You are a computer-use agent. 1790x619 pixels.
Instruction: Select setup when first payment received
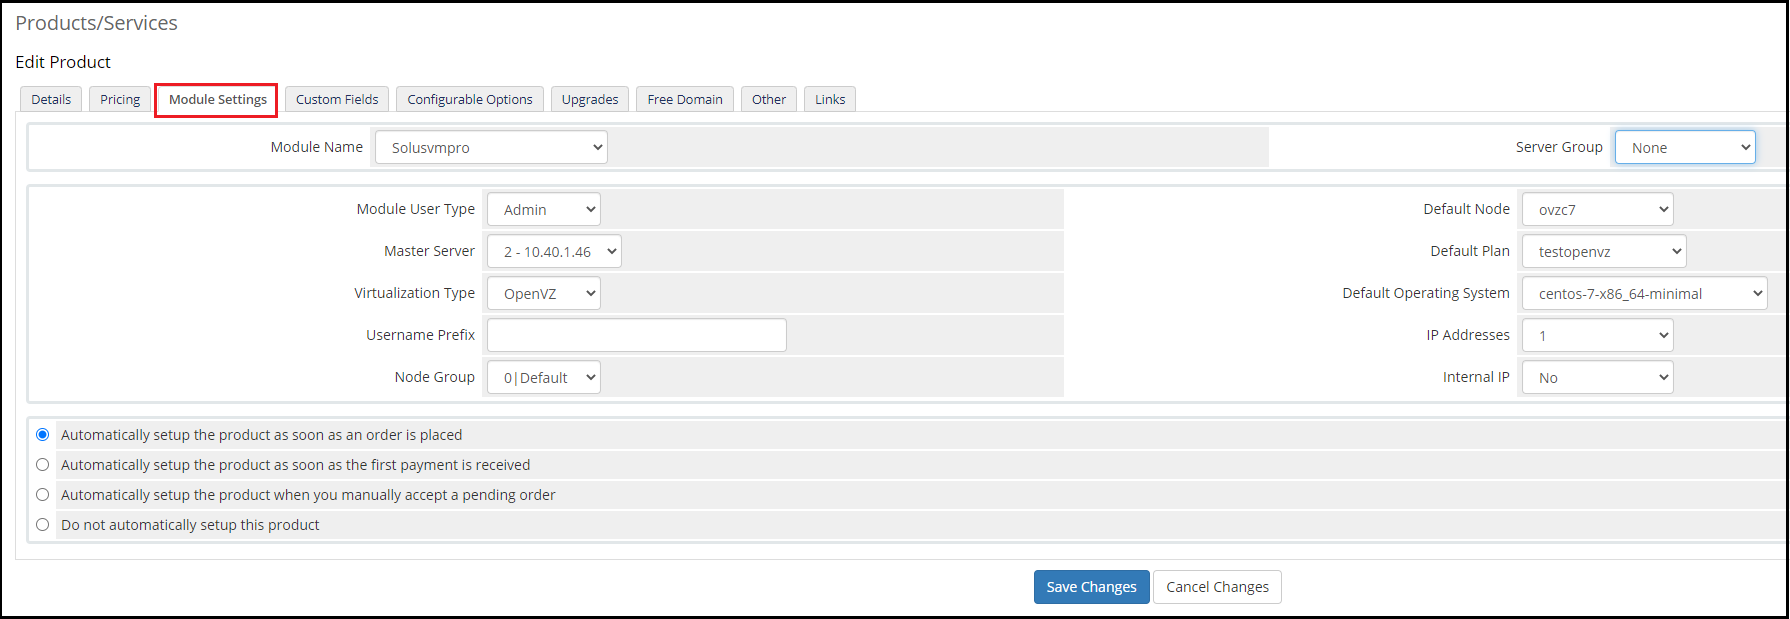coord(43,465)
